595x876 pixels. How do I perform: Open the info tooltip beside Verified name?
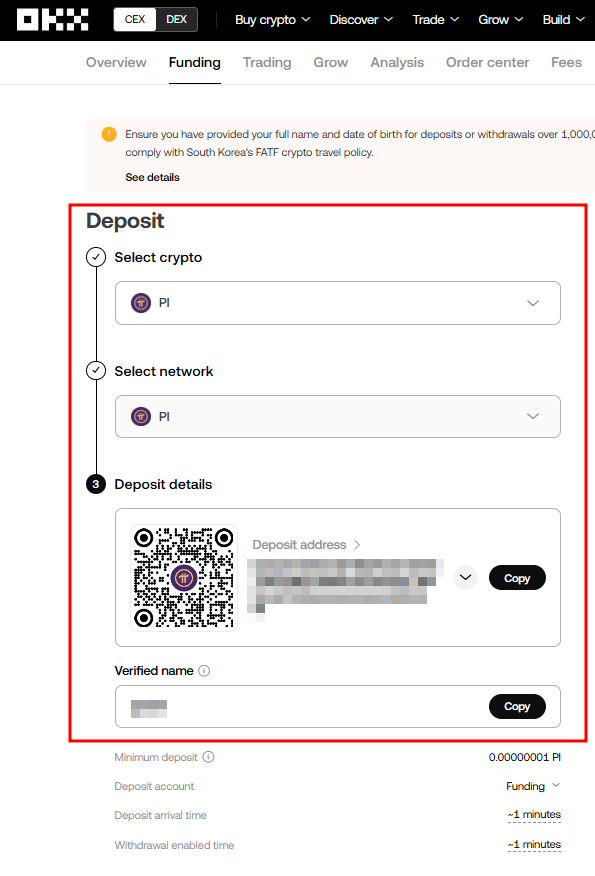204,671
